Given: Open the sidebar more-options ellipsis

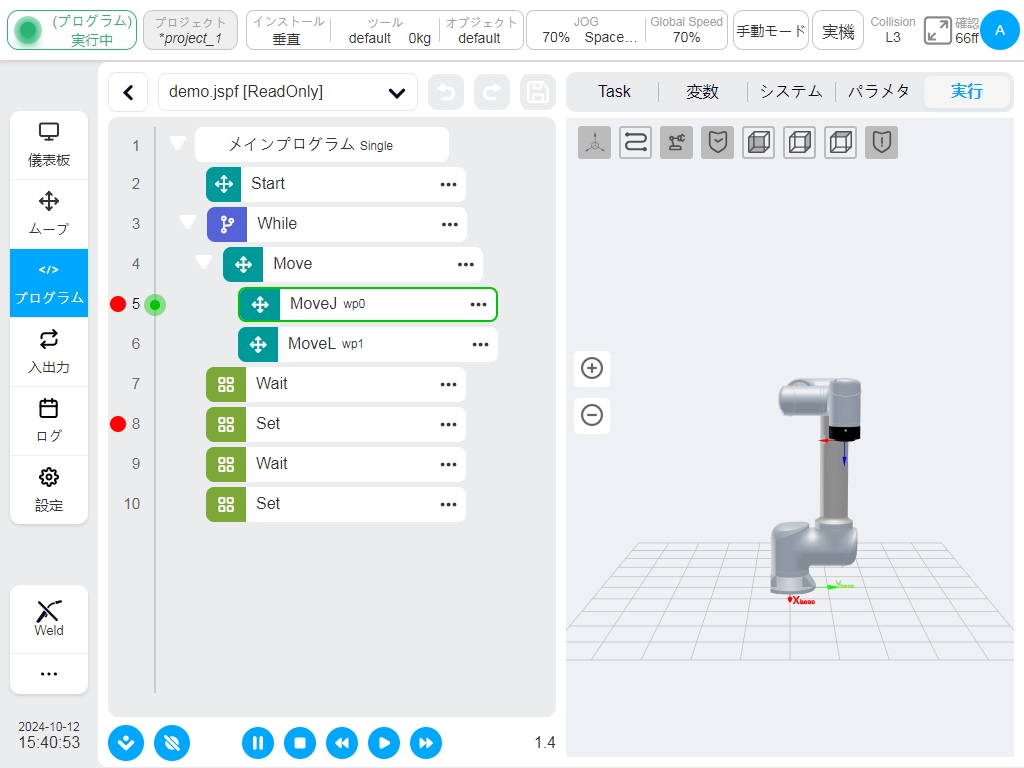Looking at the screenshot, I should point(49,674).
